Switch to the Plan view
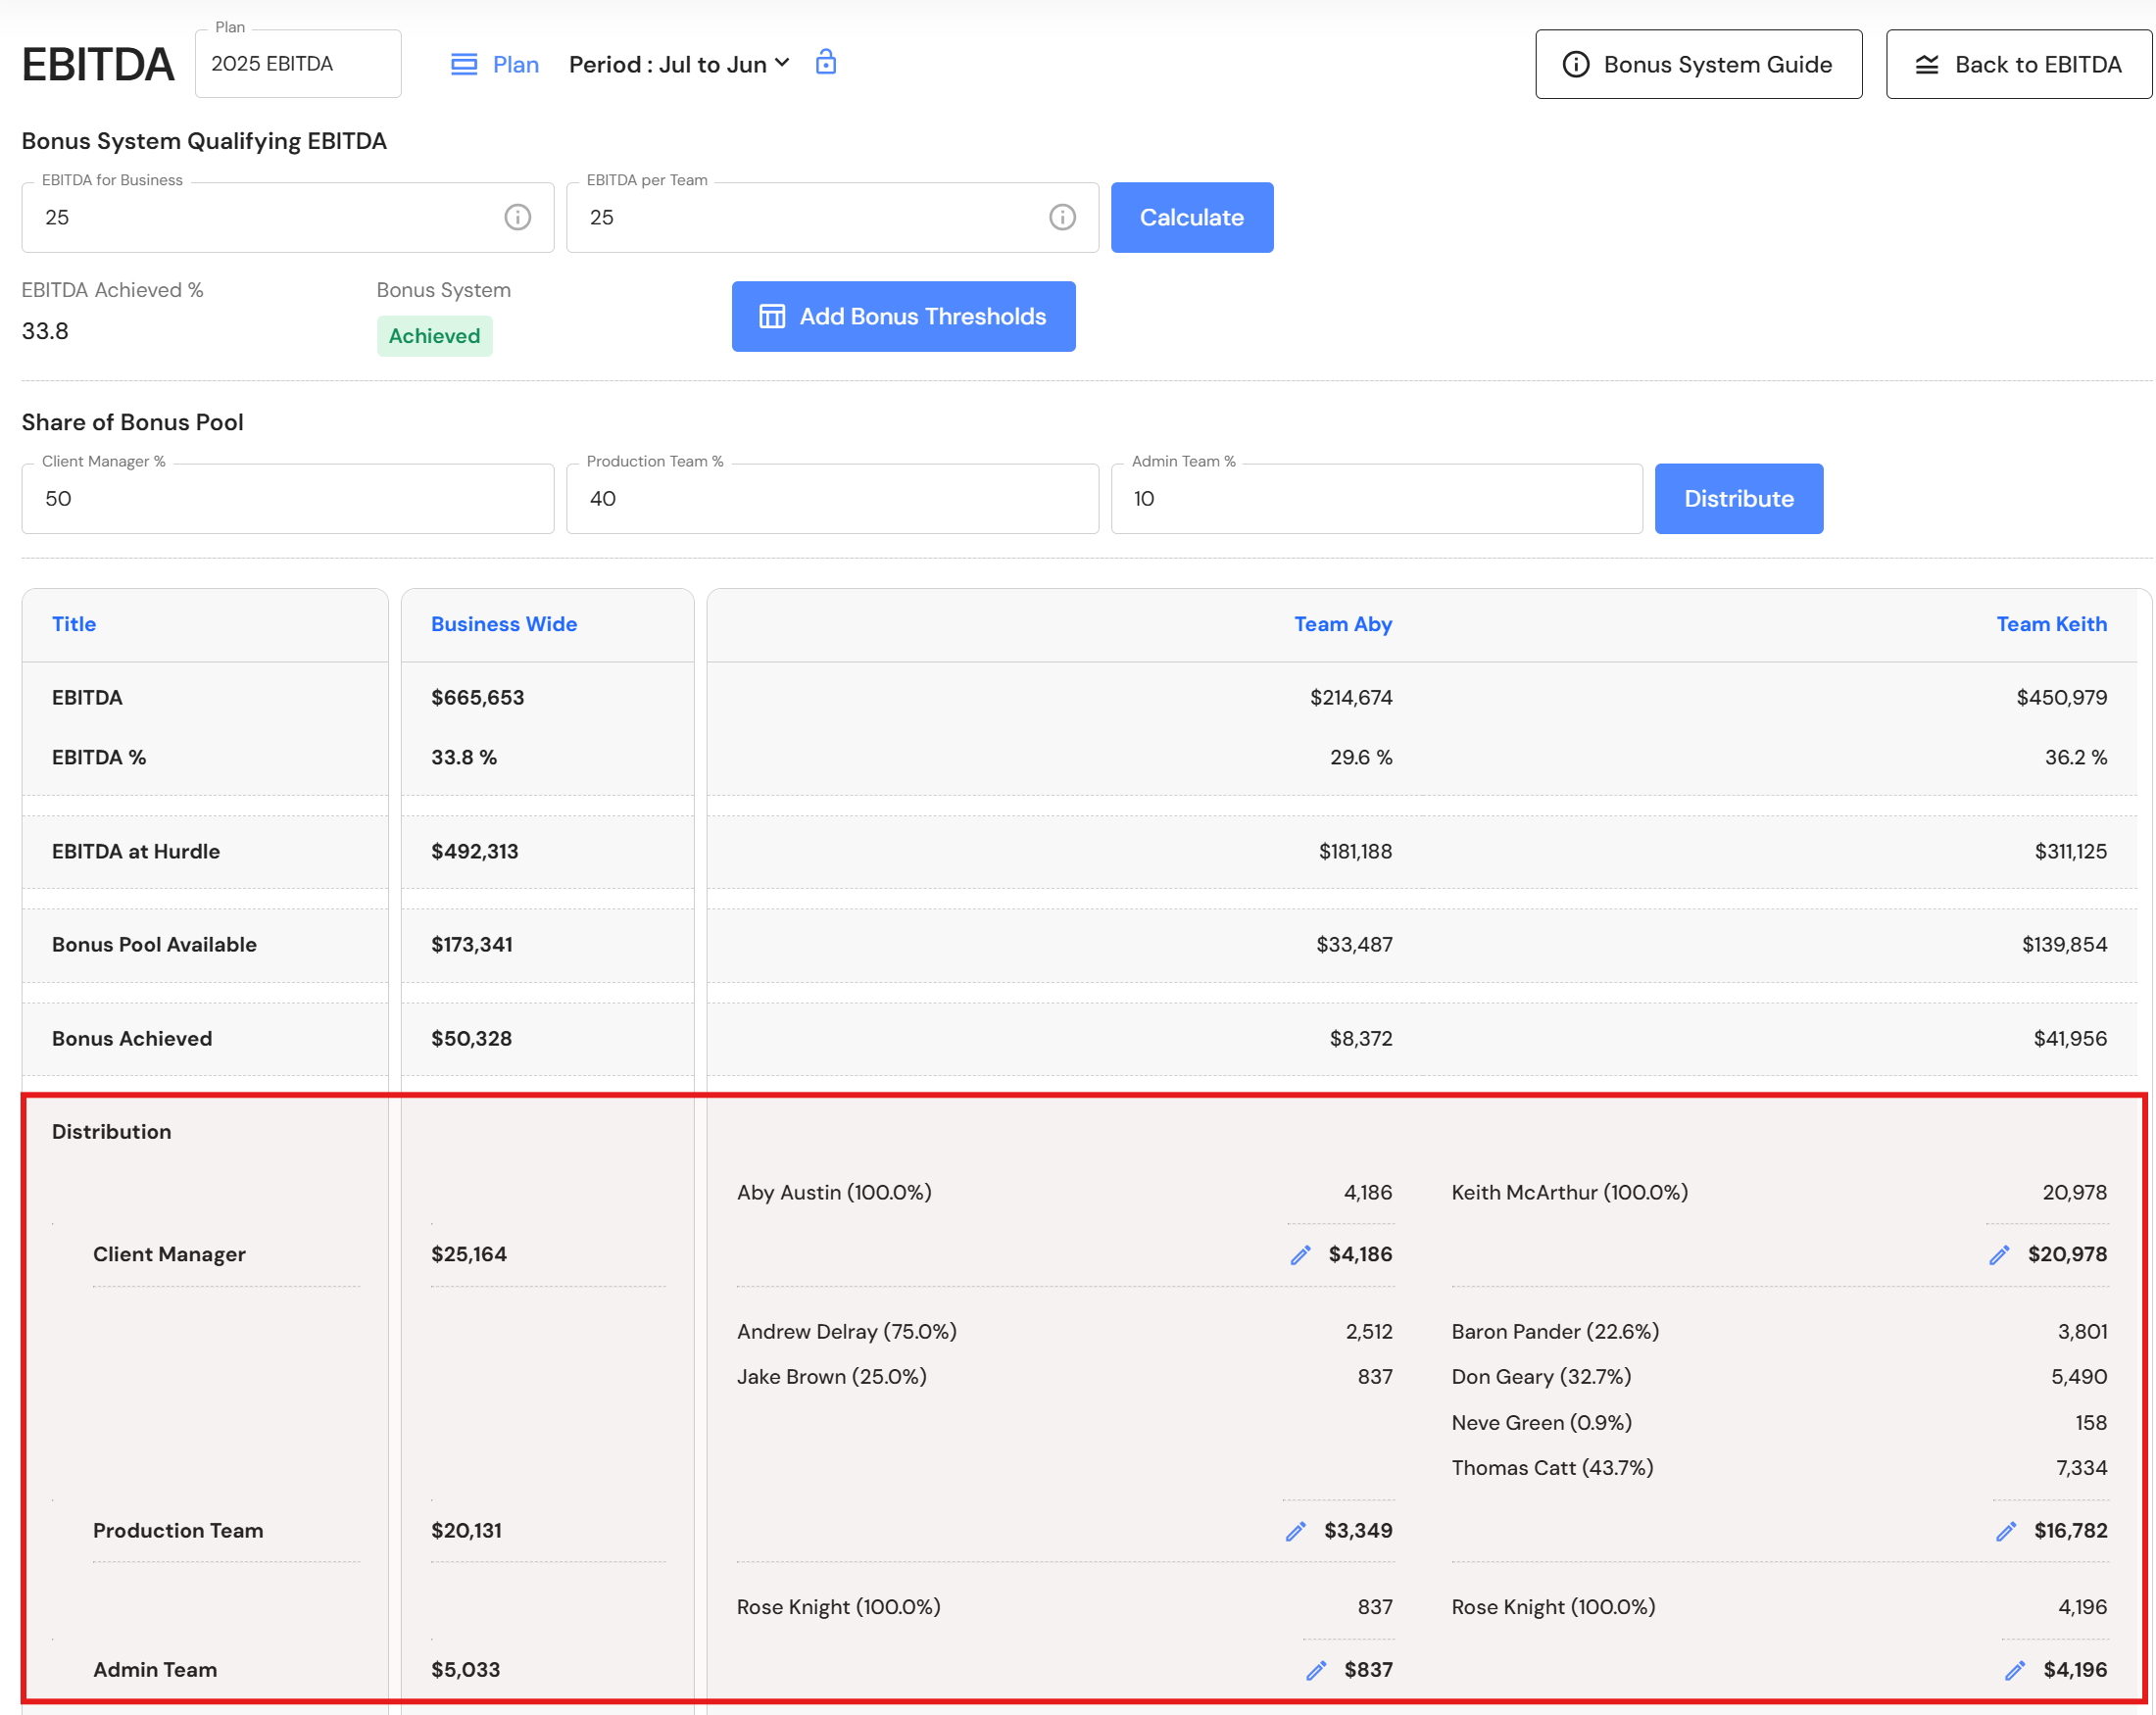The image size is (2156, 1715). 495,64
